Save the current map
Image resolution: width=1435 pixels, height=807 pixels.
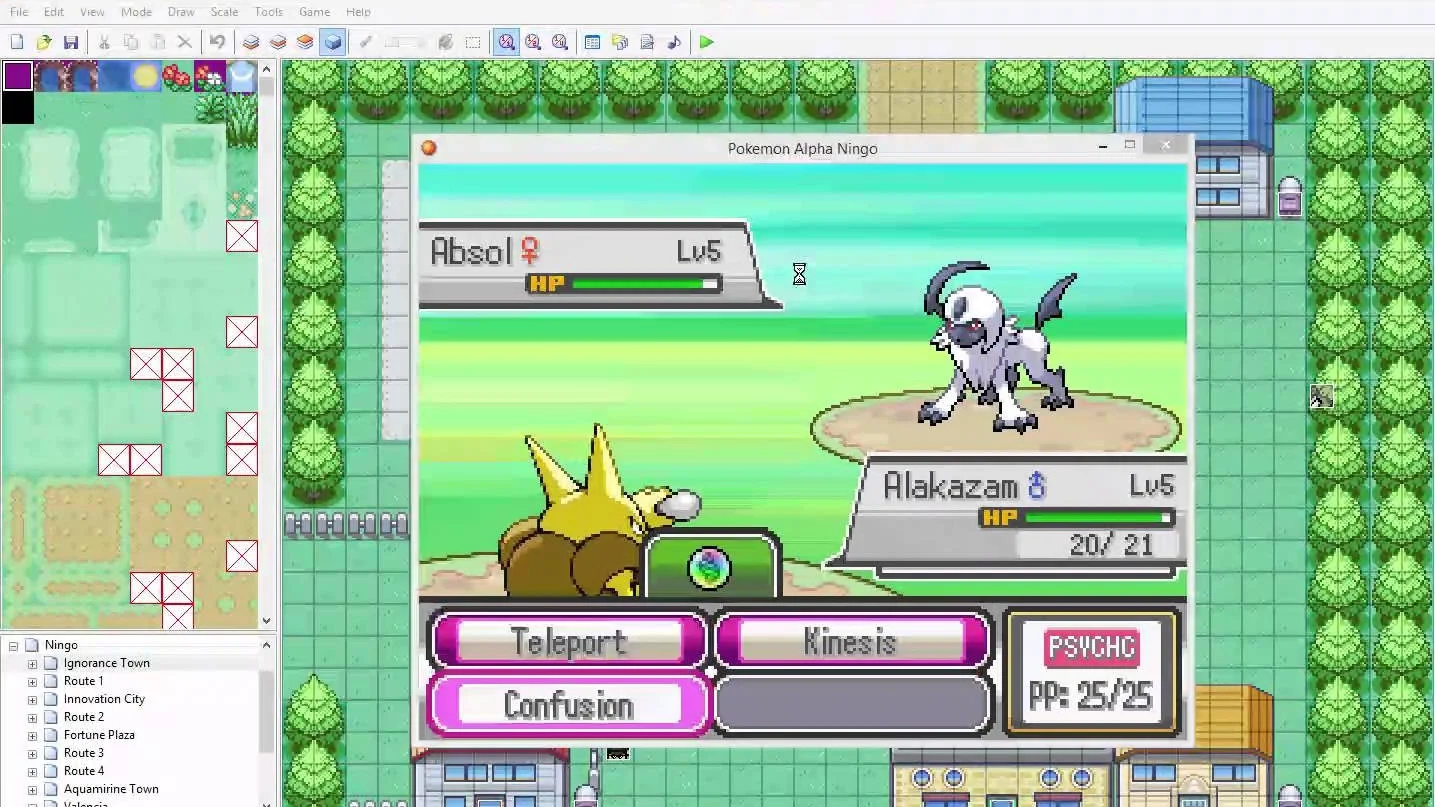coord(71,41)
